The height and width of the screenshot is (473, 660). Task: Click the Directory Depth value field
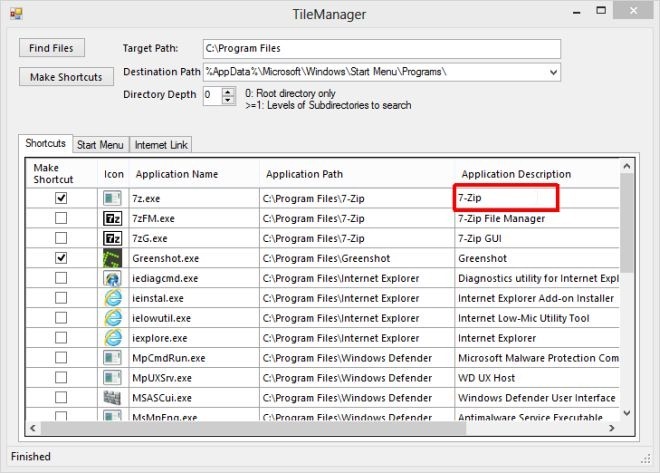(213, 96)
